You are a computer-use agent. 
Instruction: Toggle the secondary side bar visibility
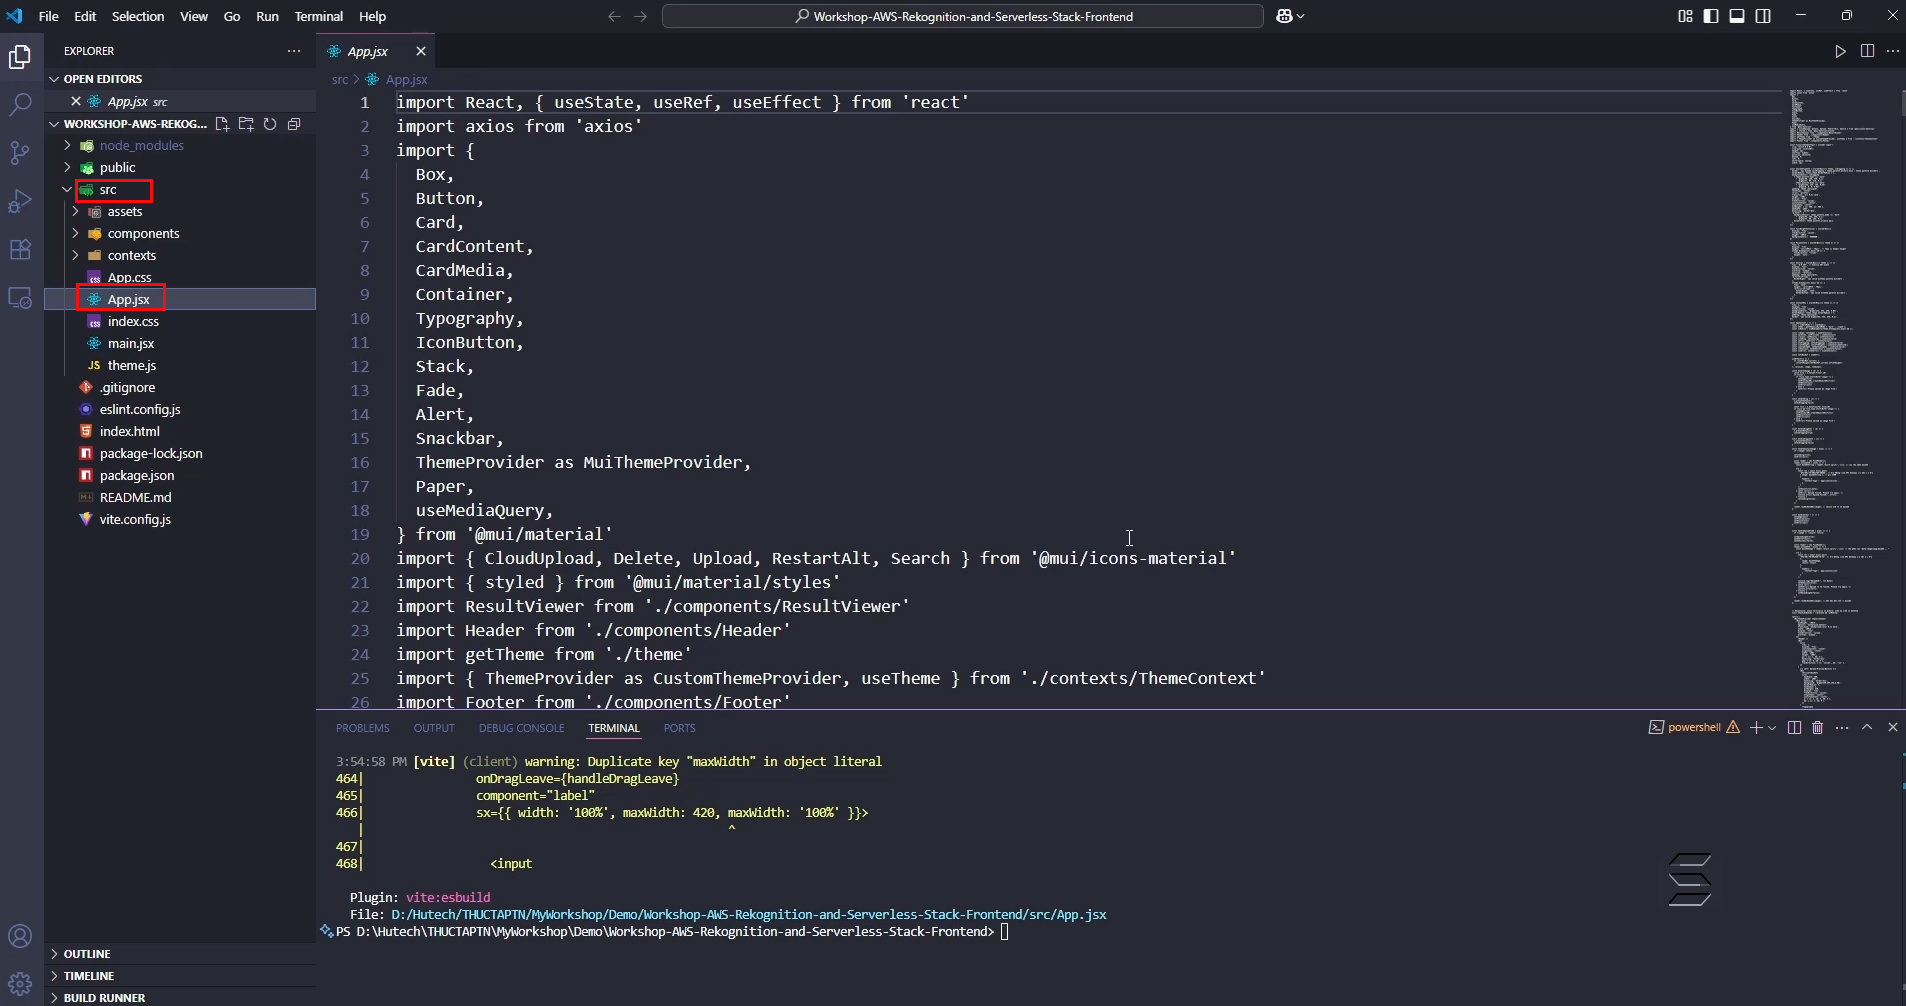(1763, 16)
